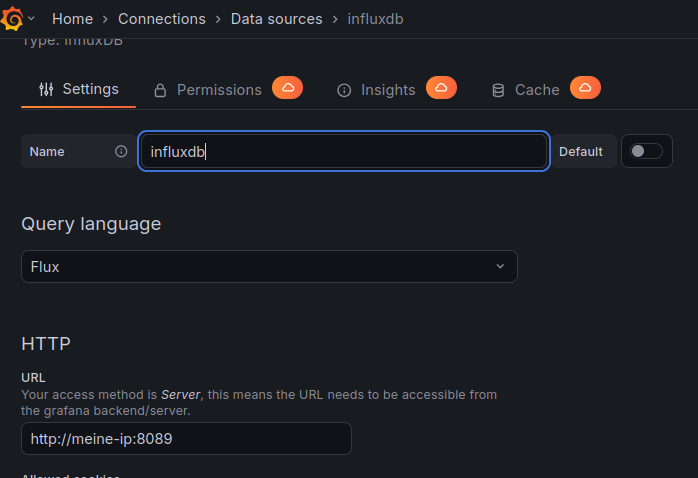Open the Query language dropdown showing Flux
698x478 pixels.
(x=268, y=267)
